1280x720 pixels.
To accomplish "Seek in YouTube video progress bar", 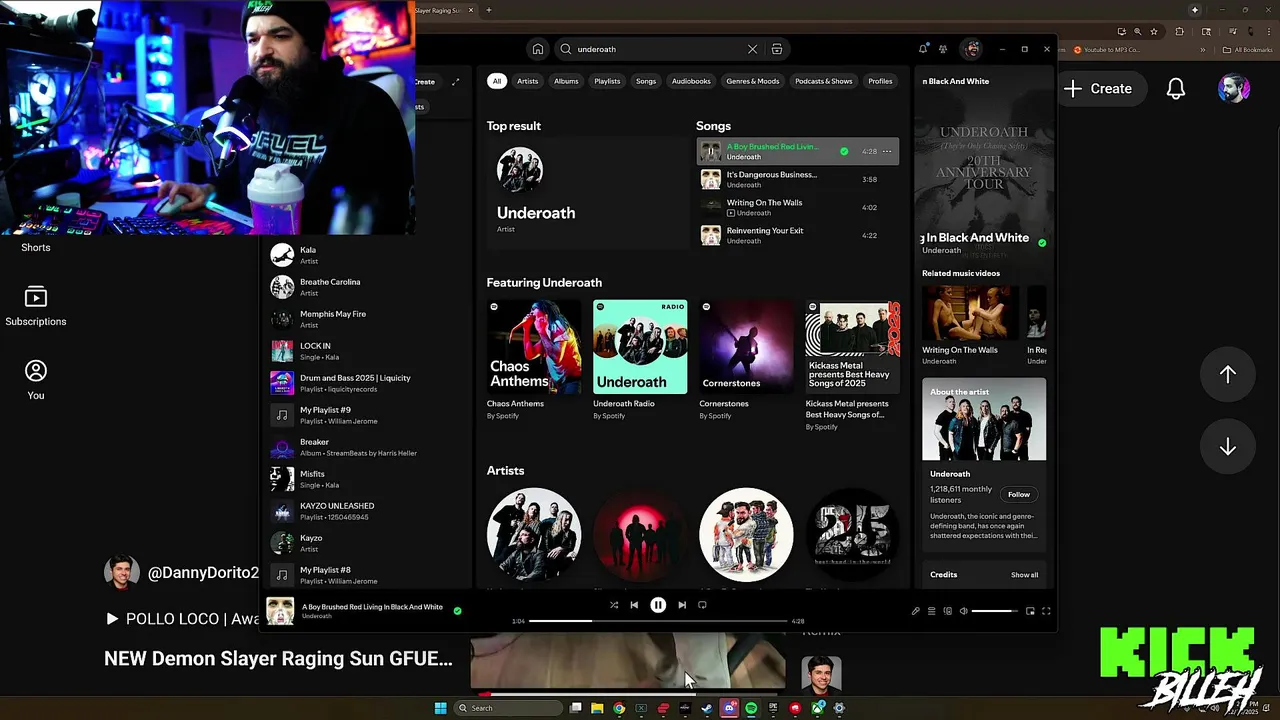I will click(628, 693).
